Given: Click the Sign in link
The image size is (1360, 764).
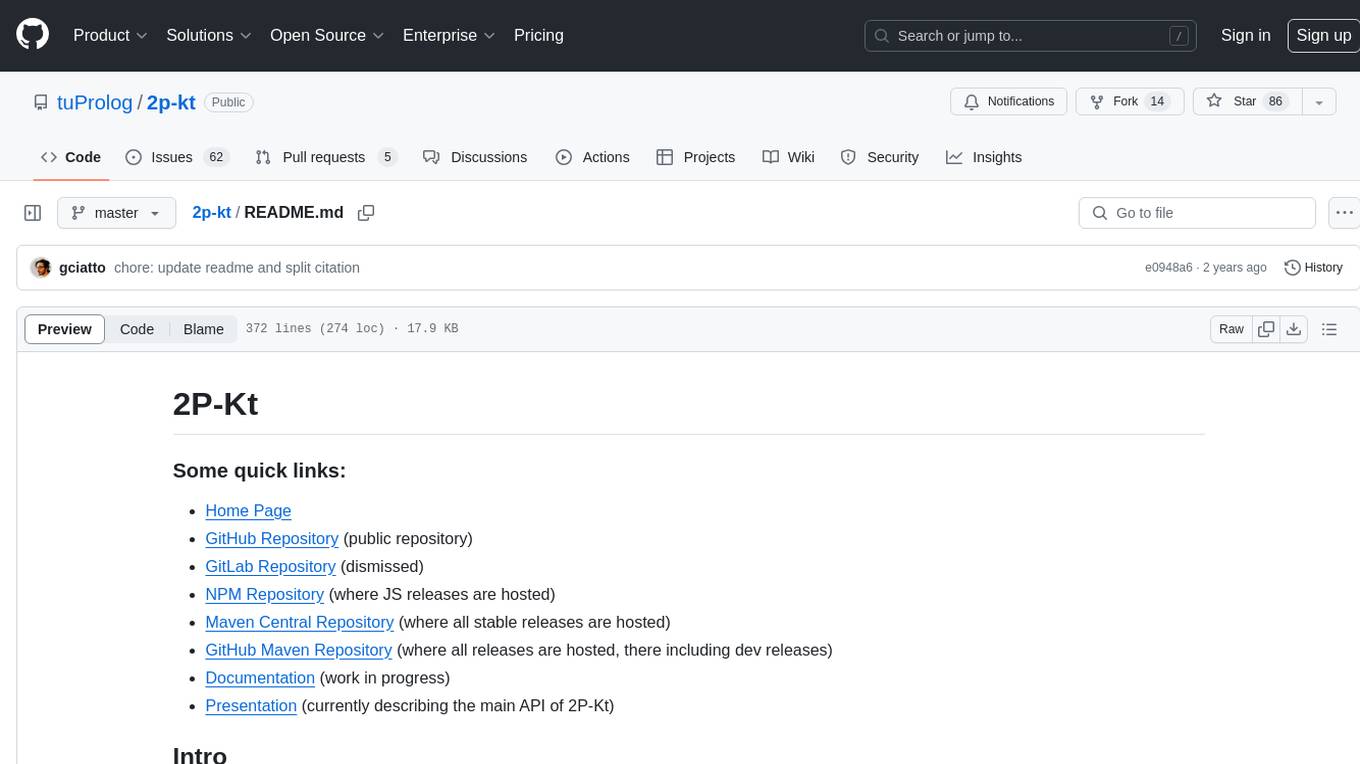Looking at the screenshot, I should (x=1245, y=35).
